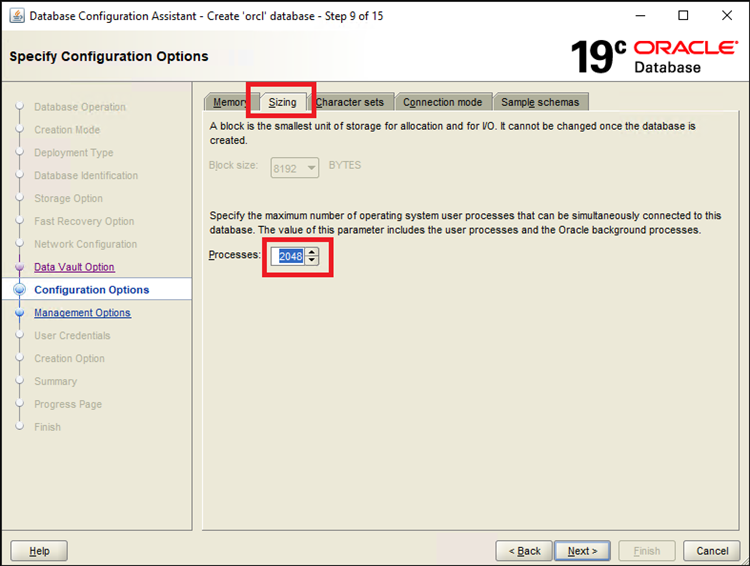
Task: Click the 'Creation Mode' step text
Action: coord(67,130)
